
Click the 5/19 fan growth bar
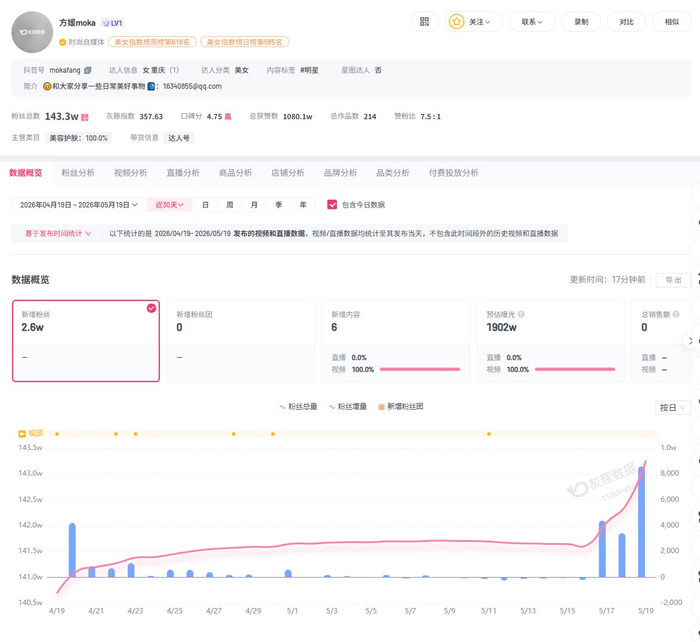(x=642, y=522)
